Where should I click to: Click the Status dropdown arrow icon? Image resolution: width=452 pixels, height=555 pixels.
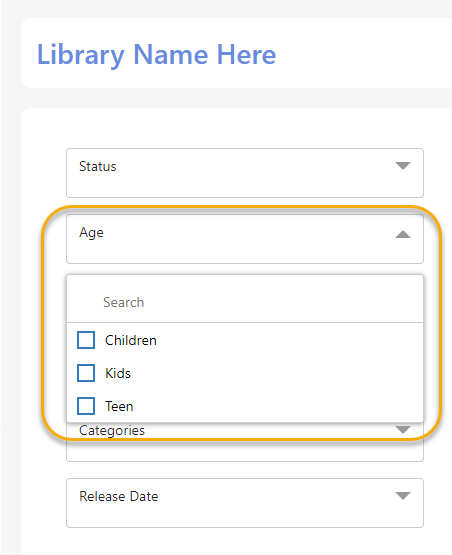403,166
